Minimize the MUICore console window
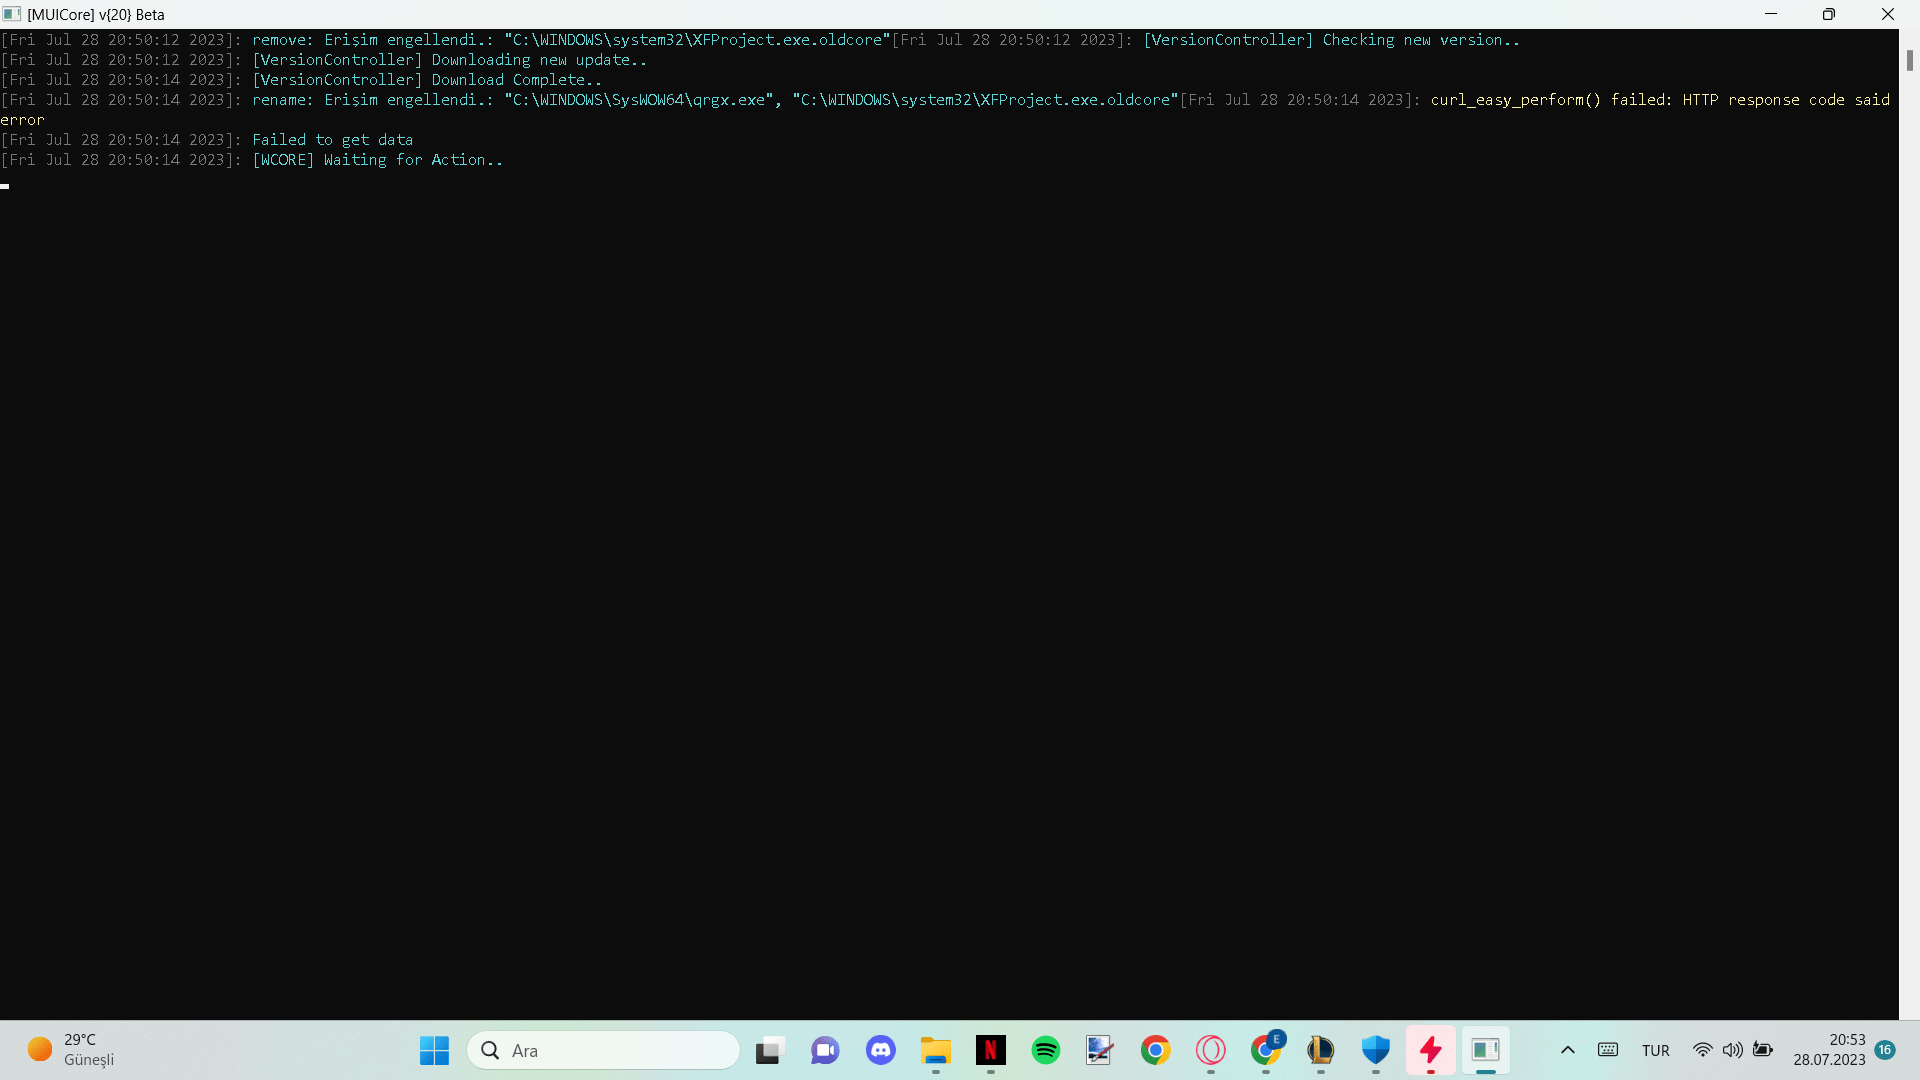Screen dimensions: 1920x1080 click(1771, 14)
